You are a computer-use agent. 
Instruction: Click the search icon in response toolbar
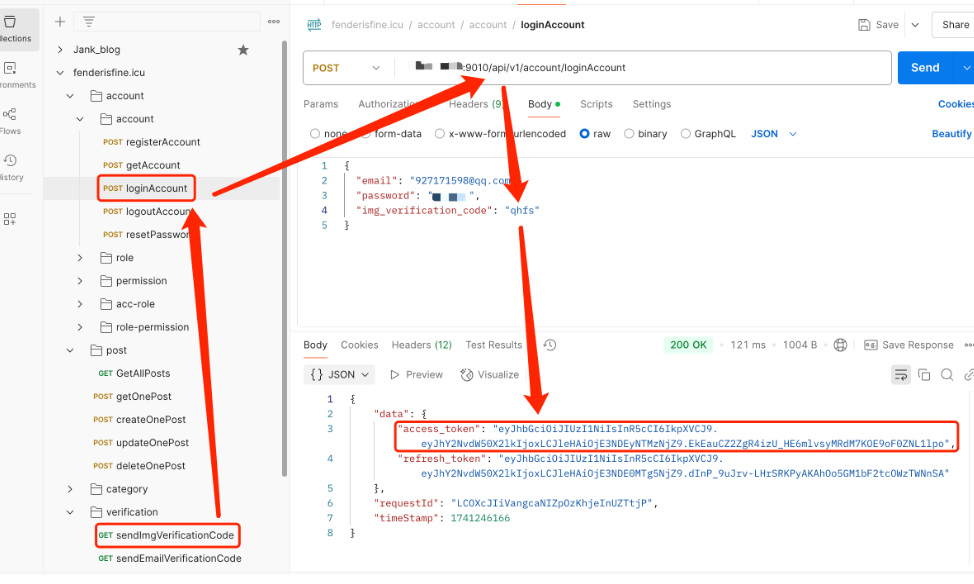pos(947,374)
